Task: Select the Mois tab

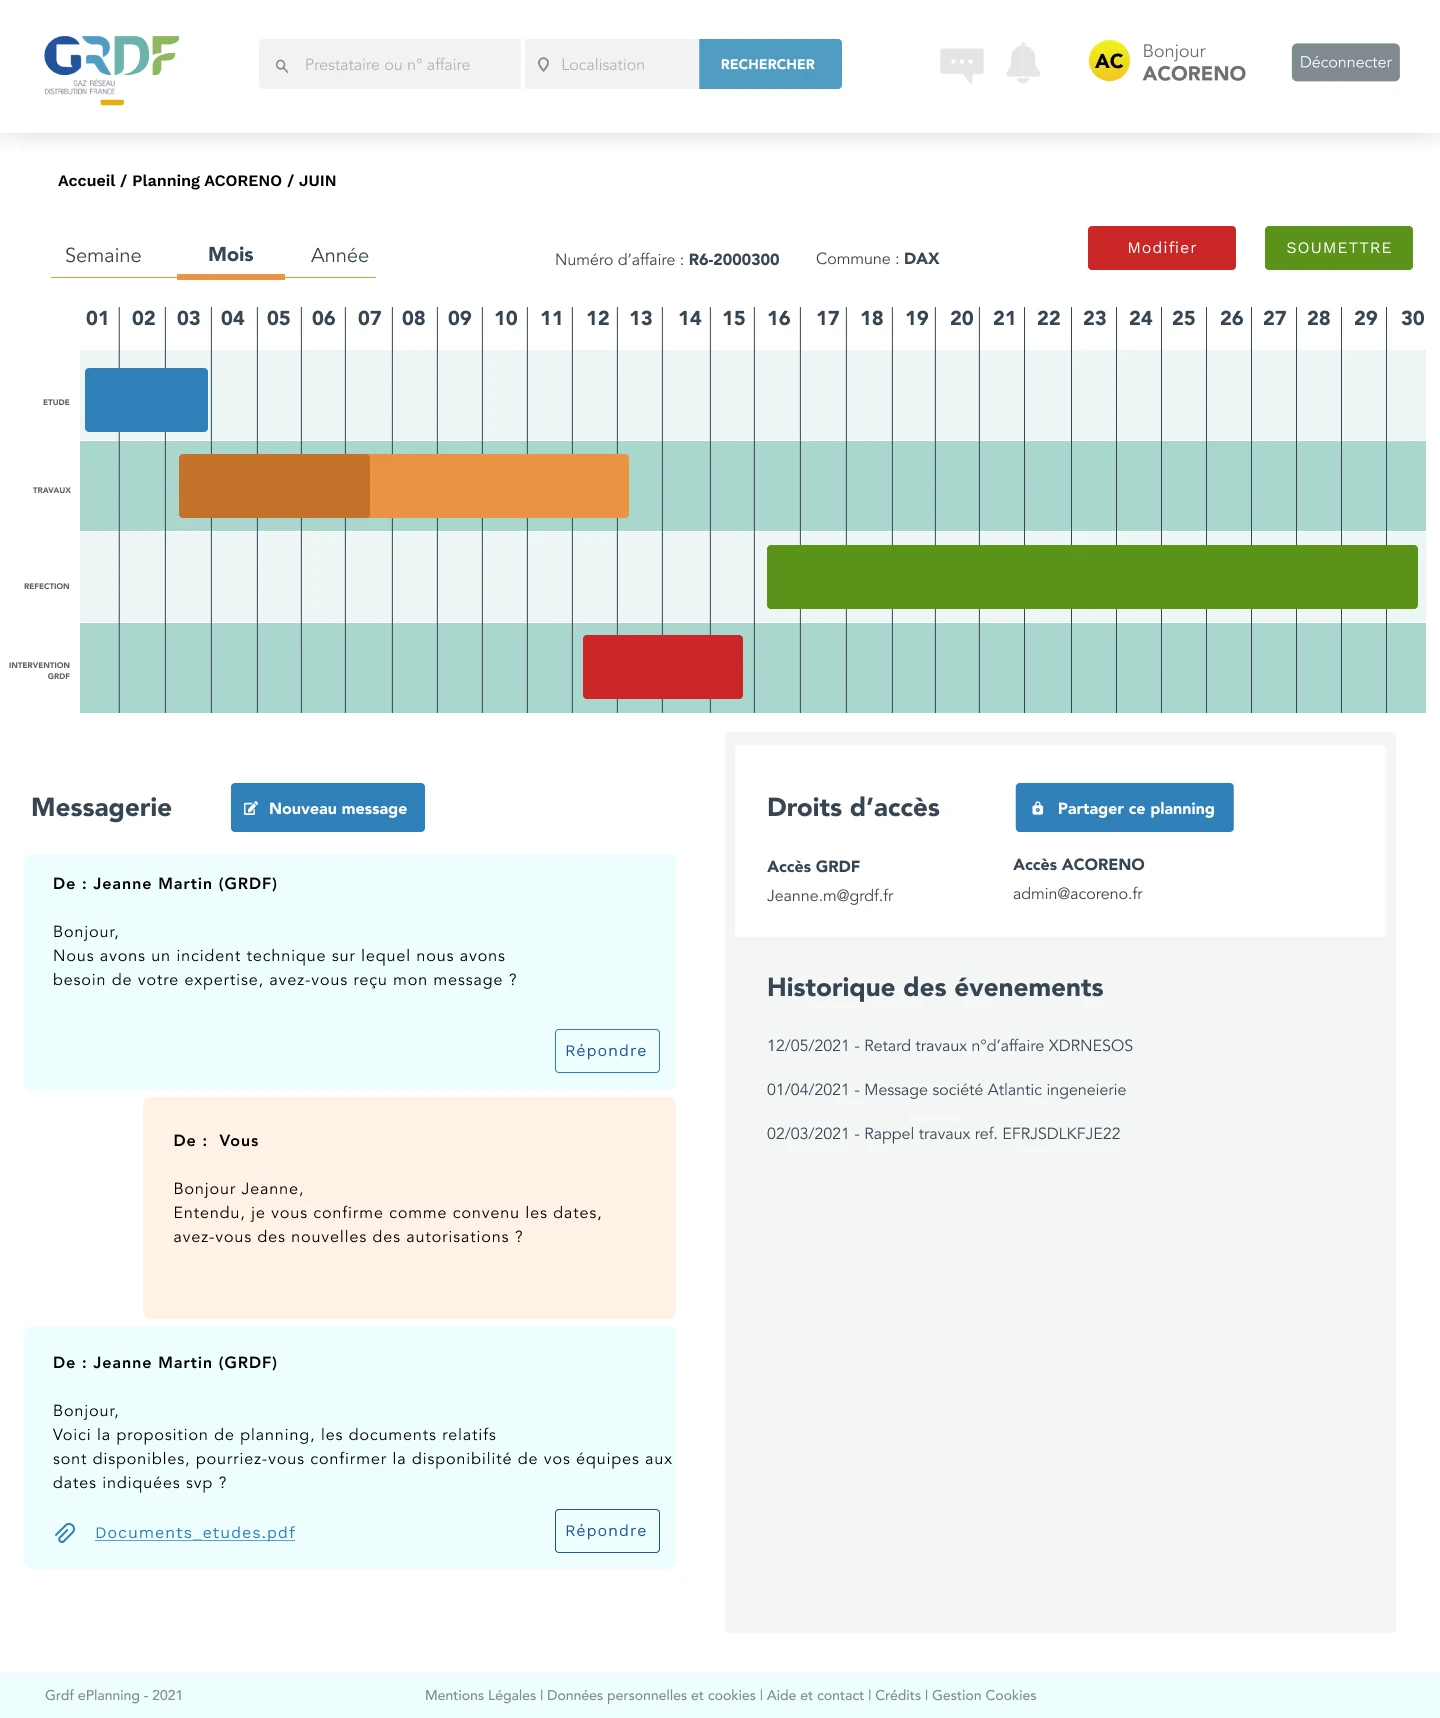Action: pyautogui.click(x=231, y=255)
